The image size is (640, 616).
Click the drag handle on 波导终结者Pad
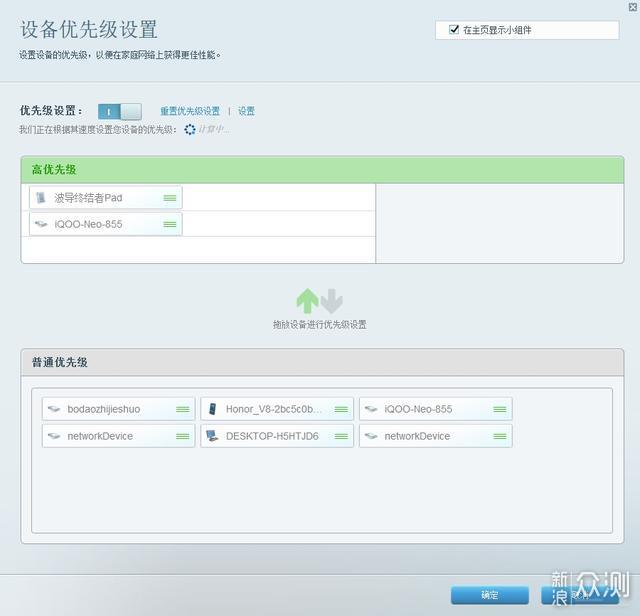[x=170, y=198]
